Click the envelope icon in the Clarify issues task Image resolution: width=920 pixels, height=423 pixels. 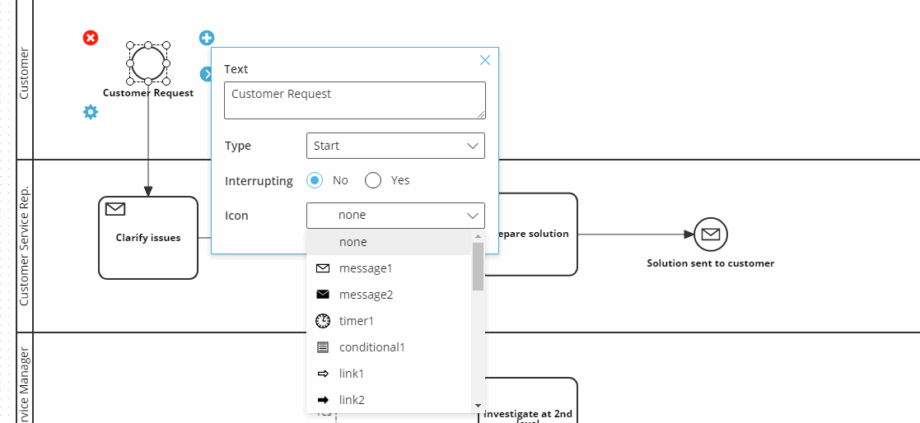coord(115,209)
